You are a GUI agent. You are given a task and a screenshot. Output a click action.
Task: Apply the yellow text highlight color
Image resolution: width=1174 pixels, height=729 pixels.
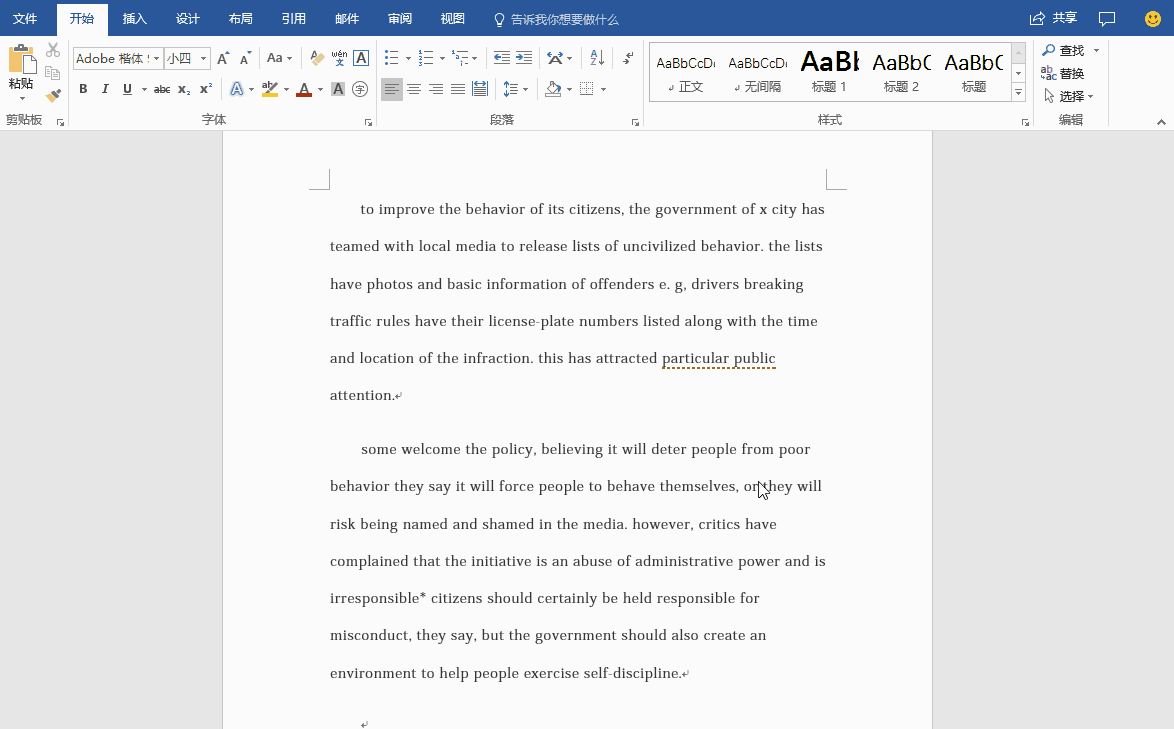(270, 89)
